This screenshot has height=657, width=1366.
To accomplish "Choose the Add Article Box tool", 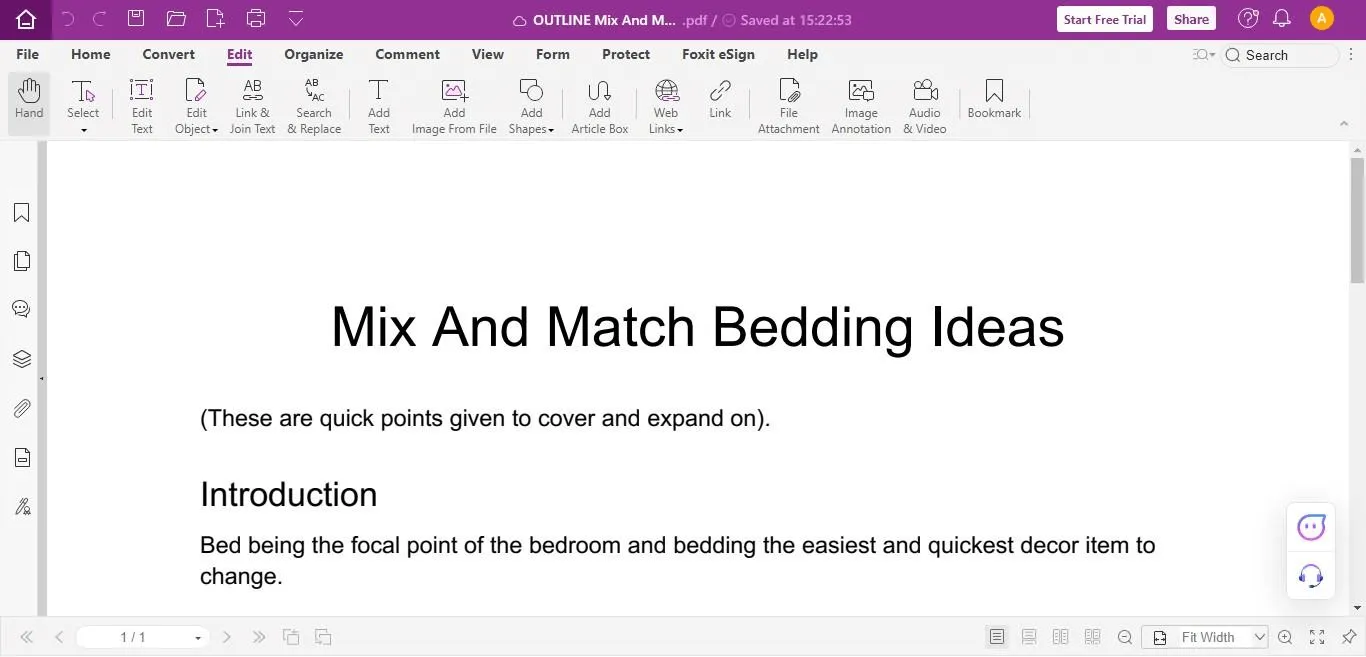I will pos(599,106).
